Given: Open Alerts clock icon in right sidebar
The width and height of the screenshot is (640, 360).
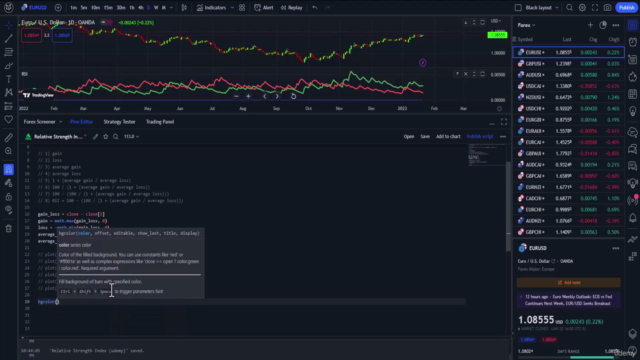Looking at the screenshot, I should pyautogui.click(x=633, y=42).
